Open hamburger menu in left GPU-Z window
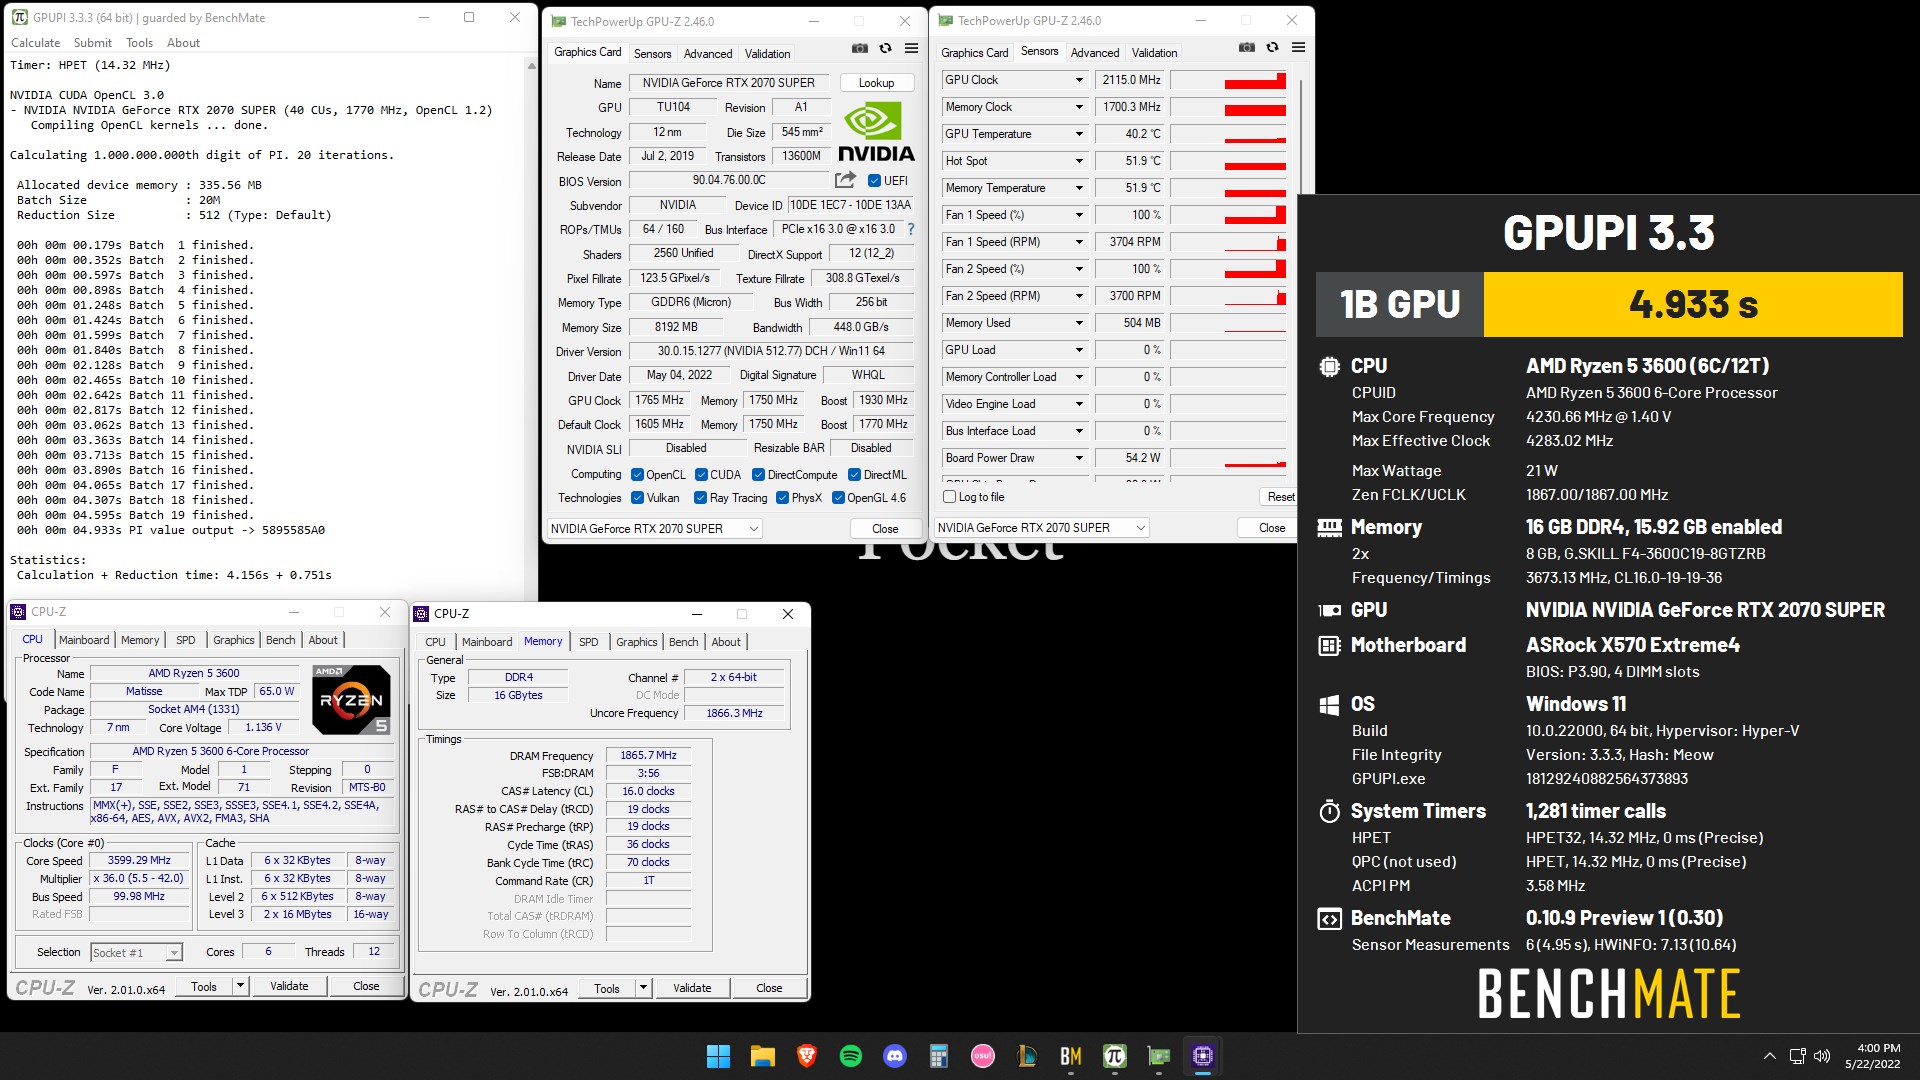 click(x=911, y=48)
